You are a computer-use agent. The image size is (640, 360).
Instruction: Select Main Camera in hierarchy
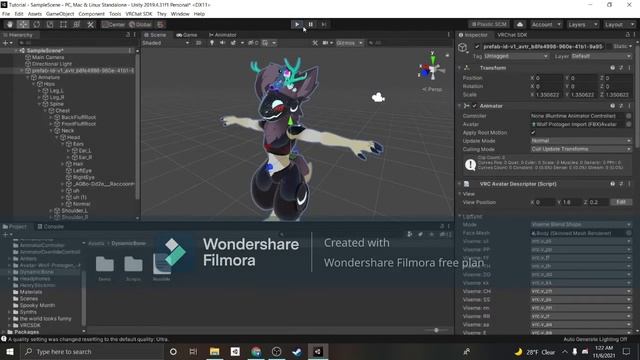[48, 57]
